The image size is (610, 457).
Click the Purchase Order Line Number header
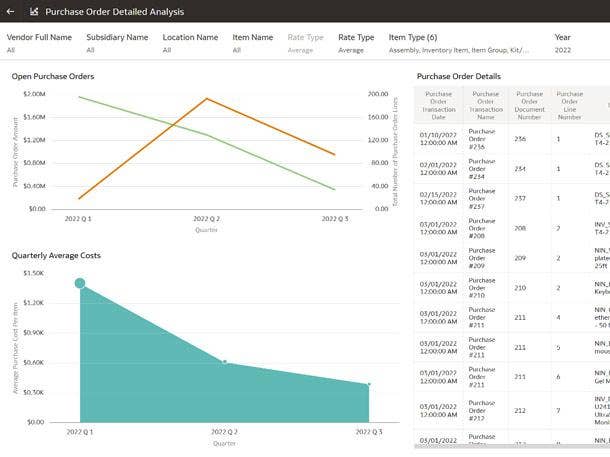pos(569,105)
